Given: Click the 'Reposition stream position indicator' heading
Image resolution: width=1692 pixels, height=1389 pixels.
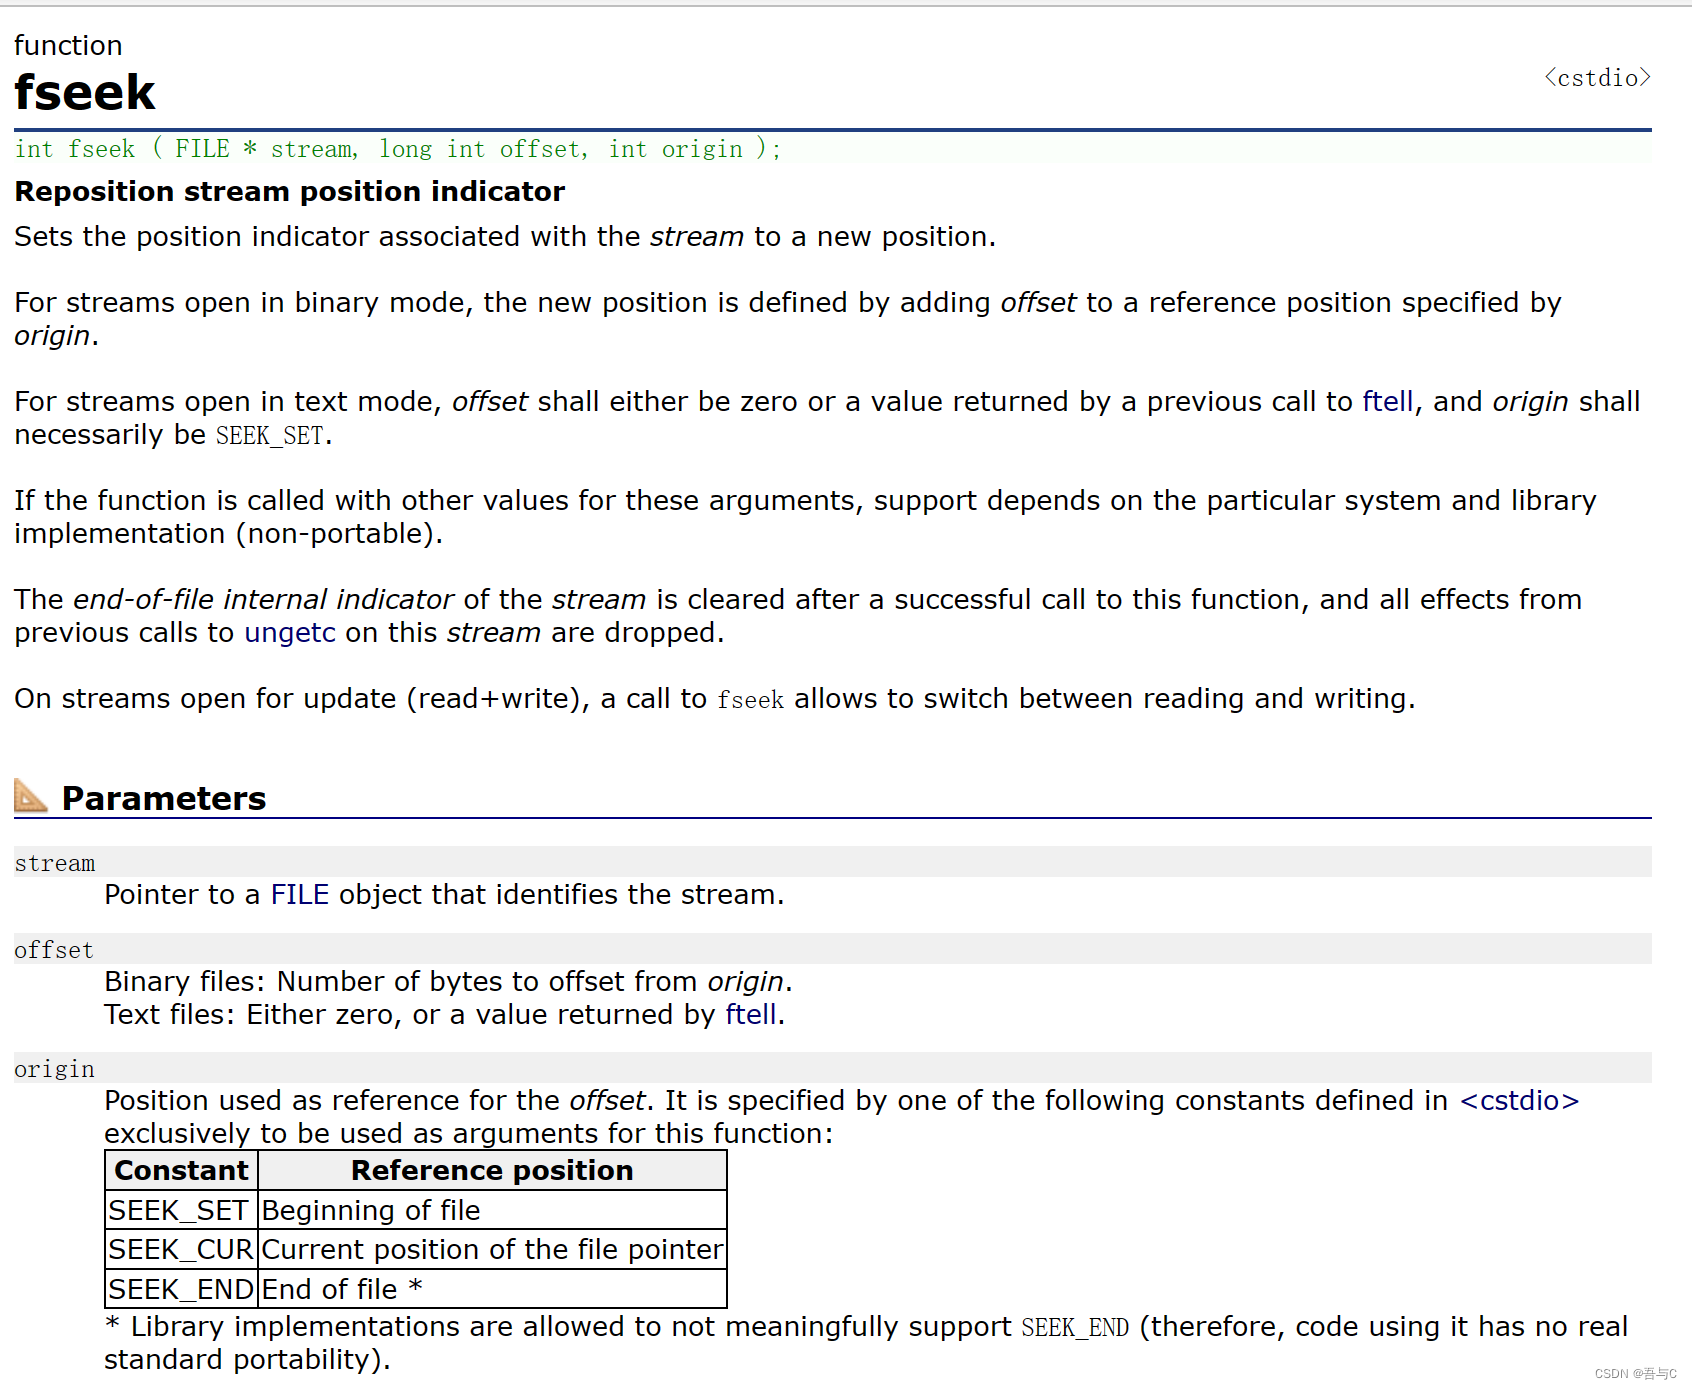Looking at the screenshot, I should pyautogui.click(x=290, y=191).
